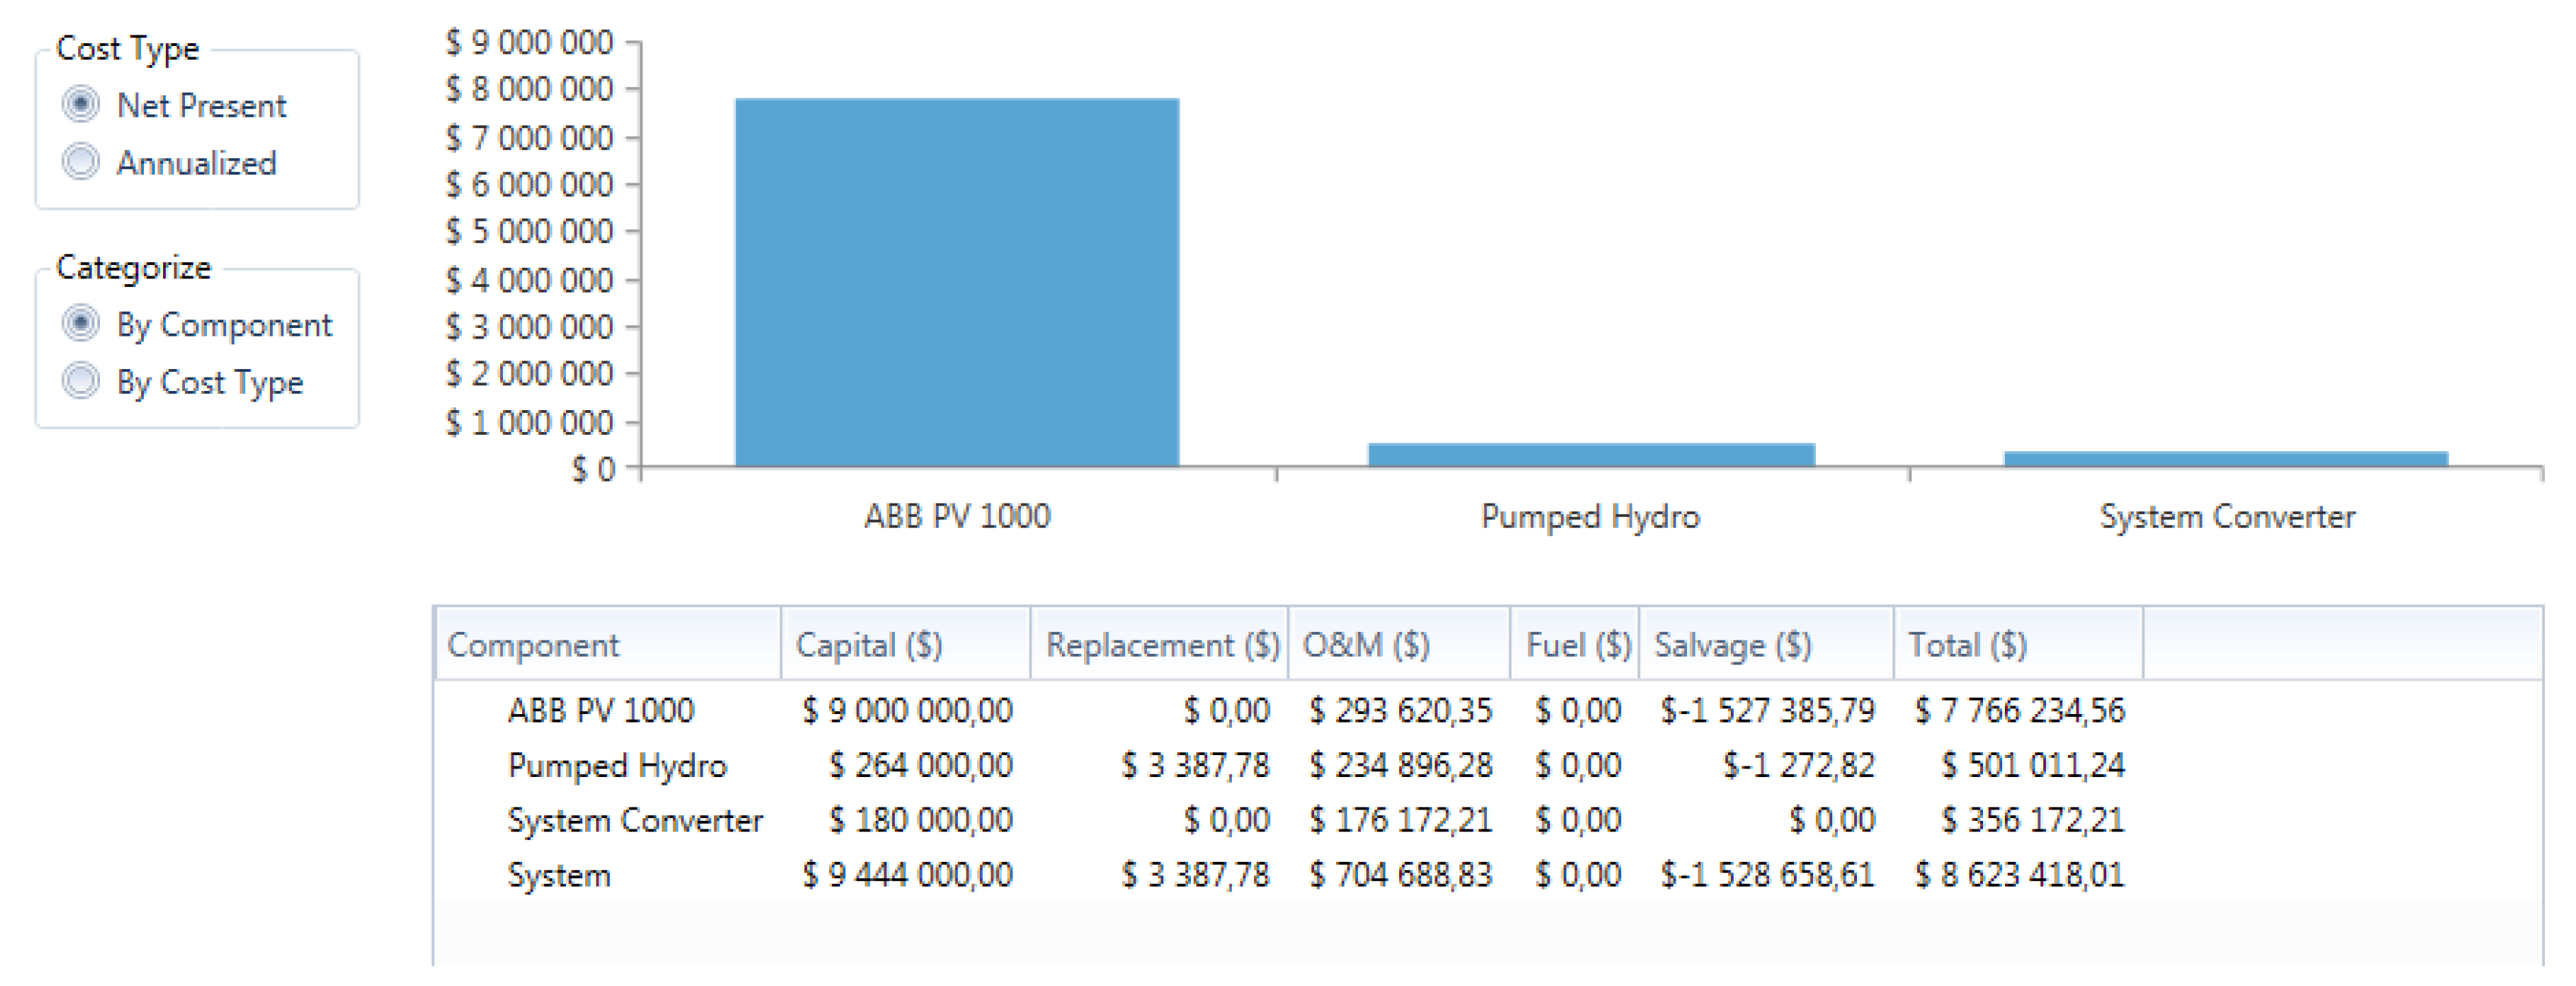Click the Pumped Hydro chart bar
Image resolution: width=2576 pixels, height=986 pixels.
pyautogui.click(x=1590, y=455)
